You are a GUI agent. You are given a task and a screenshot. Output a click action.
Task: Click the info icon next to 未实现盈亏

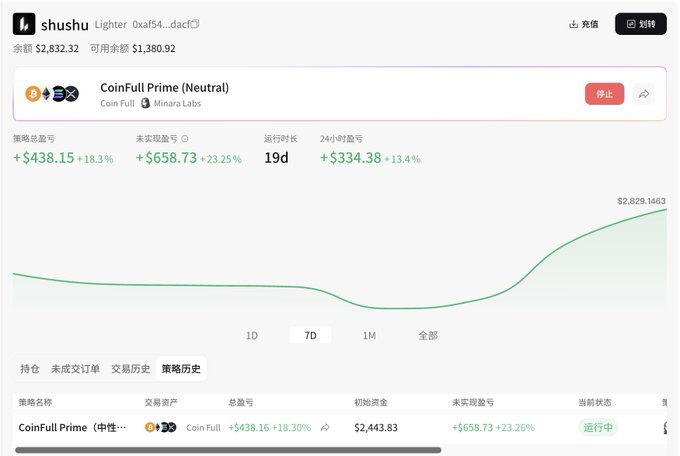185,139
